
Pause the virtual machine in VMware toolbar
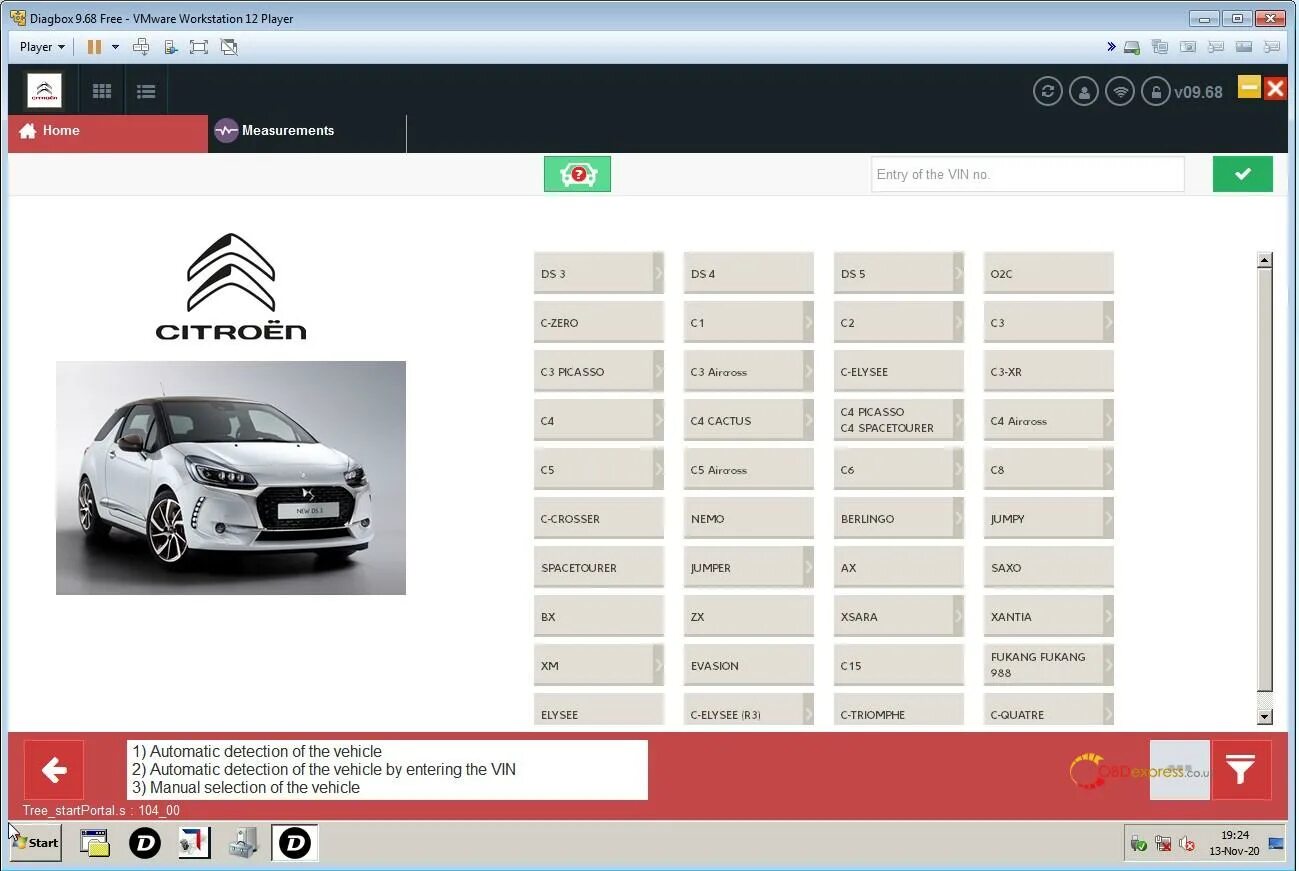94,47
